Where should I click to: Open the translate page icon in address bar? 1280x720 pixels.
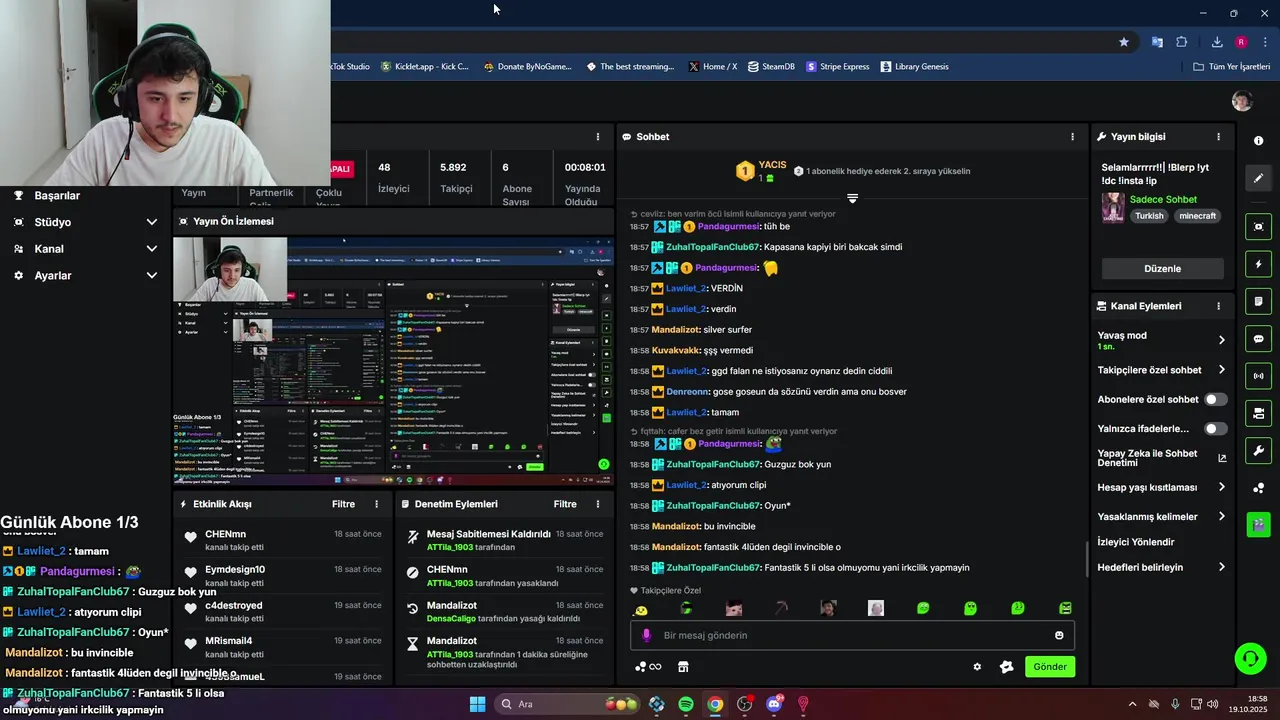1157,42
